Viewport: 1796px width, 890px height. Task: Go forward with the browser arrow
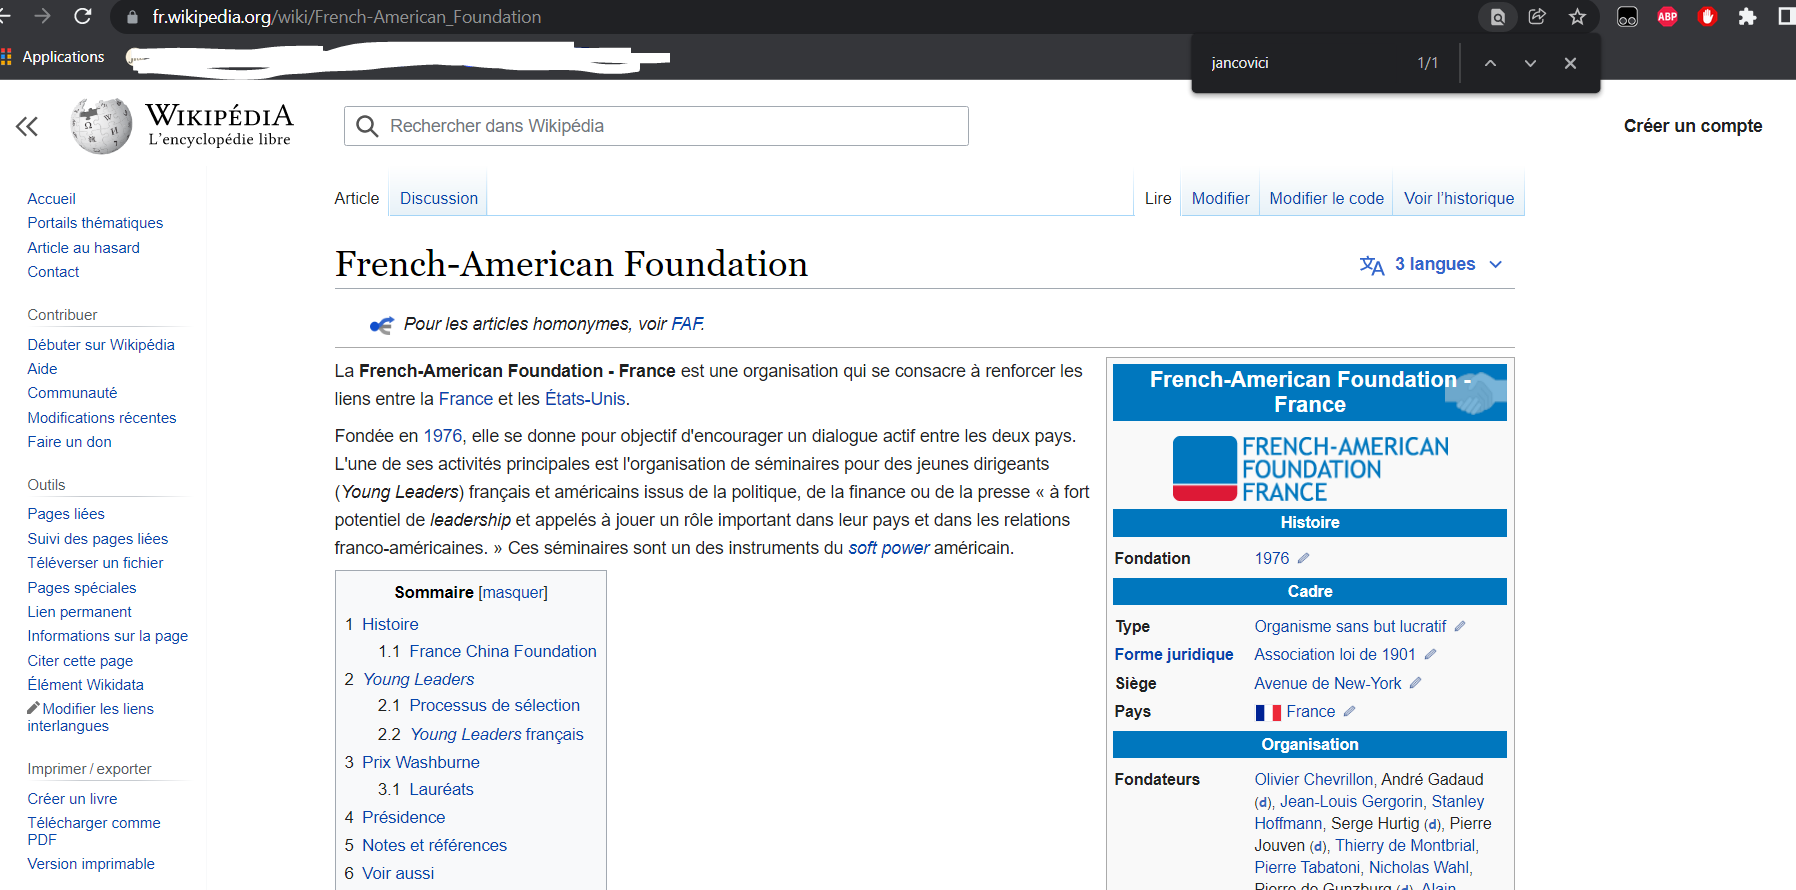(x=42, y=16)
